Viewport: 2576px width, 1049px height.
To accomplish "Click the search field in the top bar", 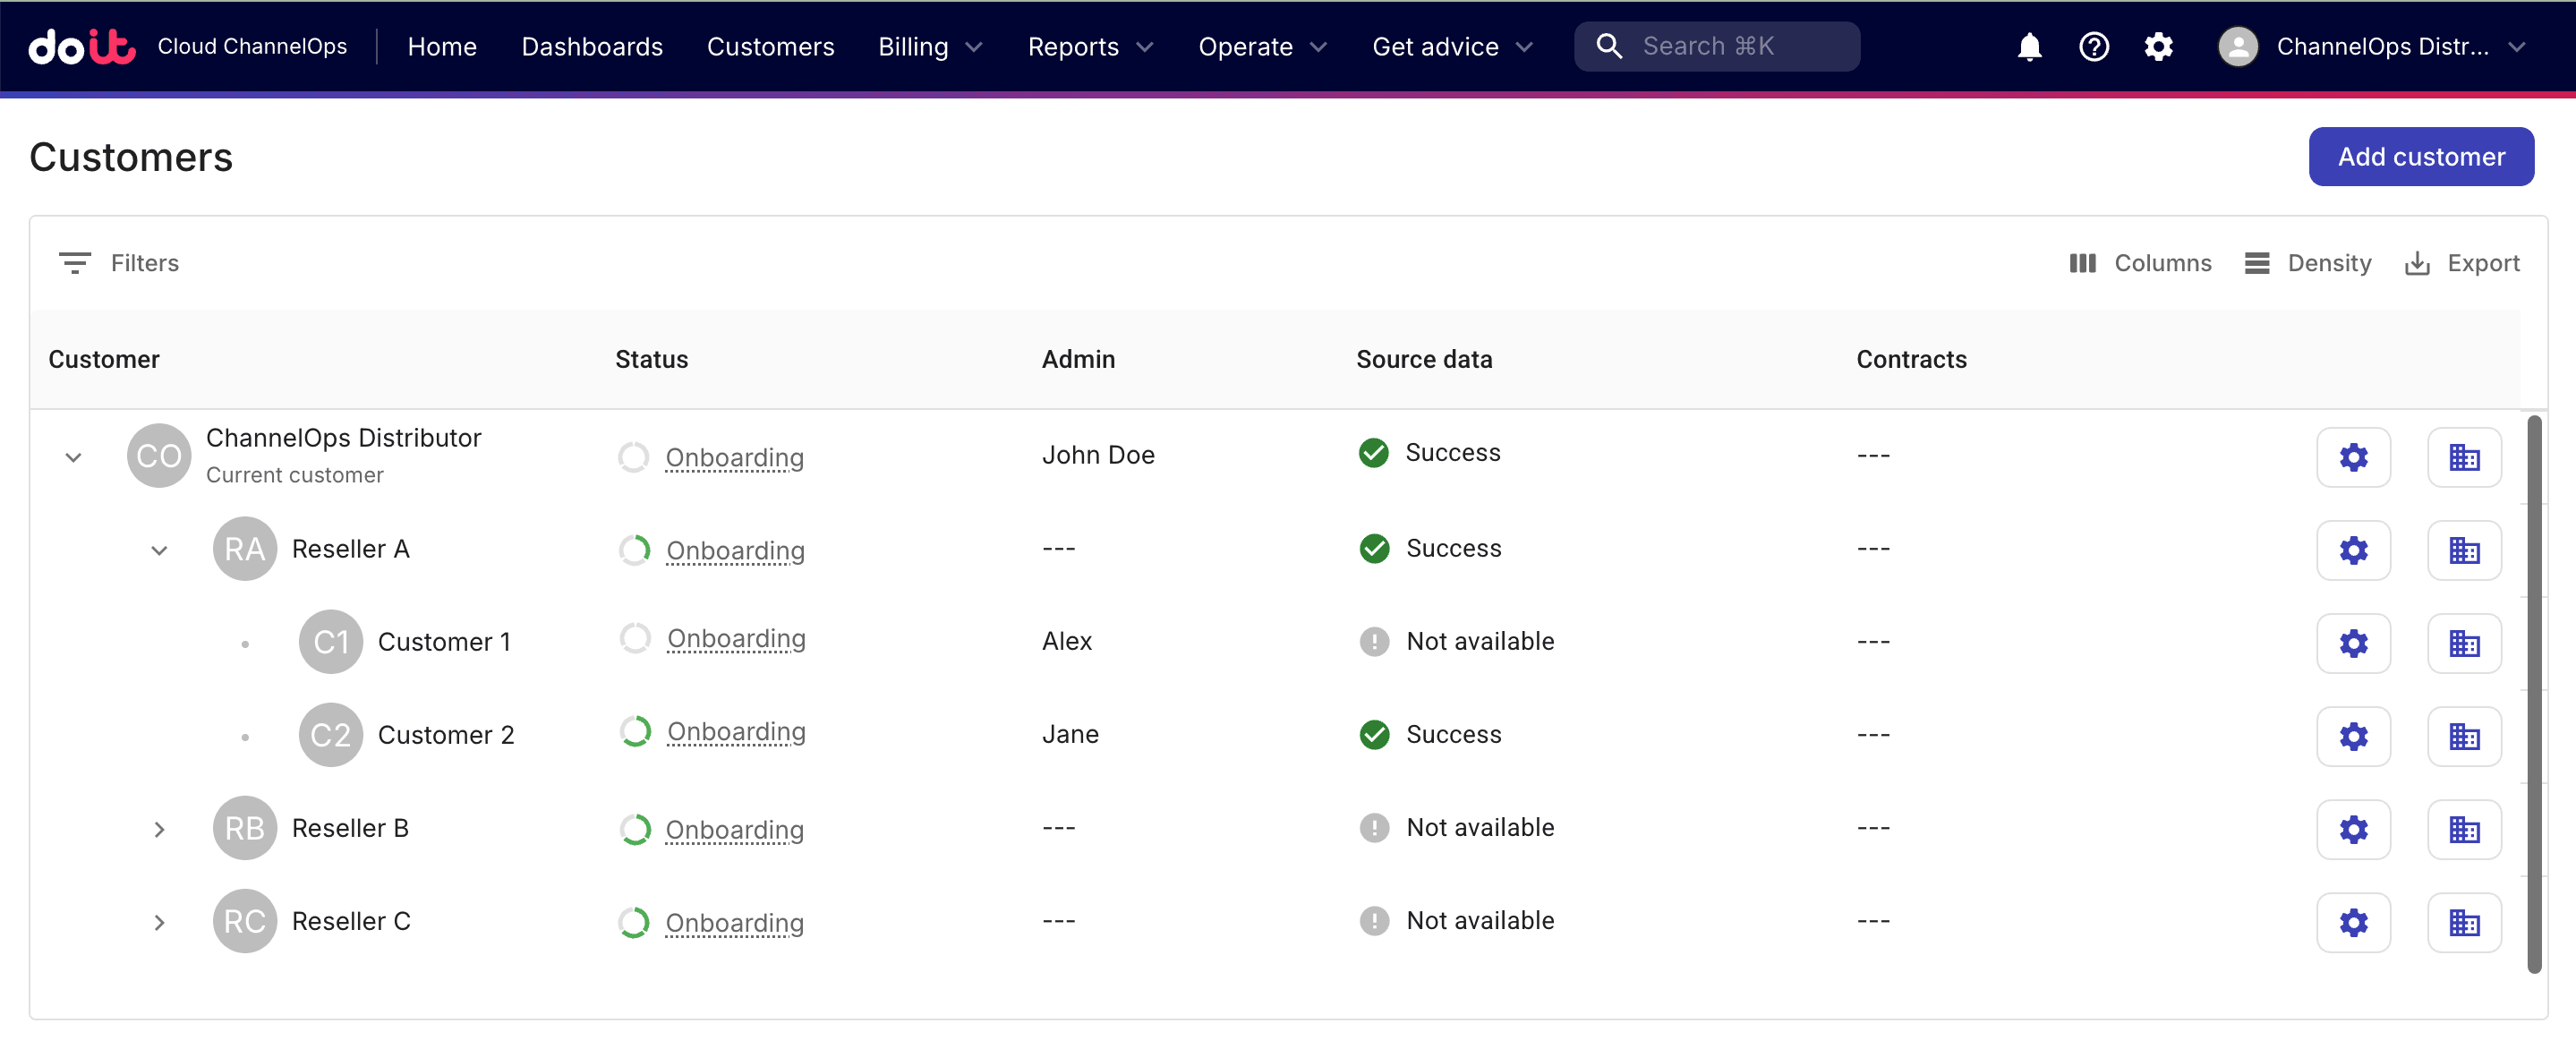I will pyautogui.click(x=1716, y=46).
